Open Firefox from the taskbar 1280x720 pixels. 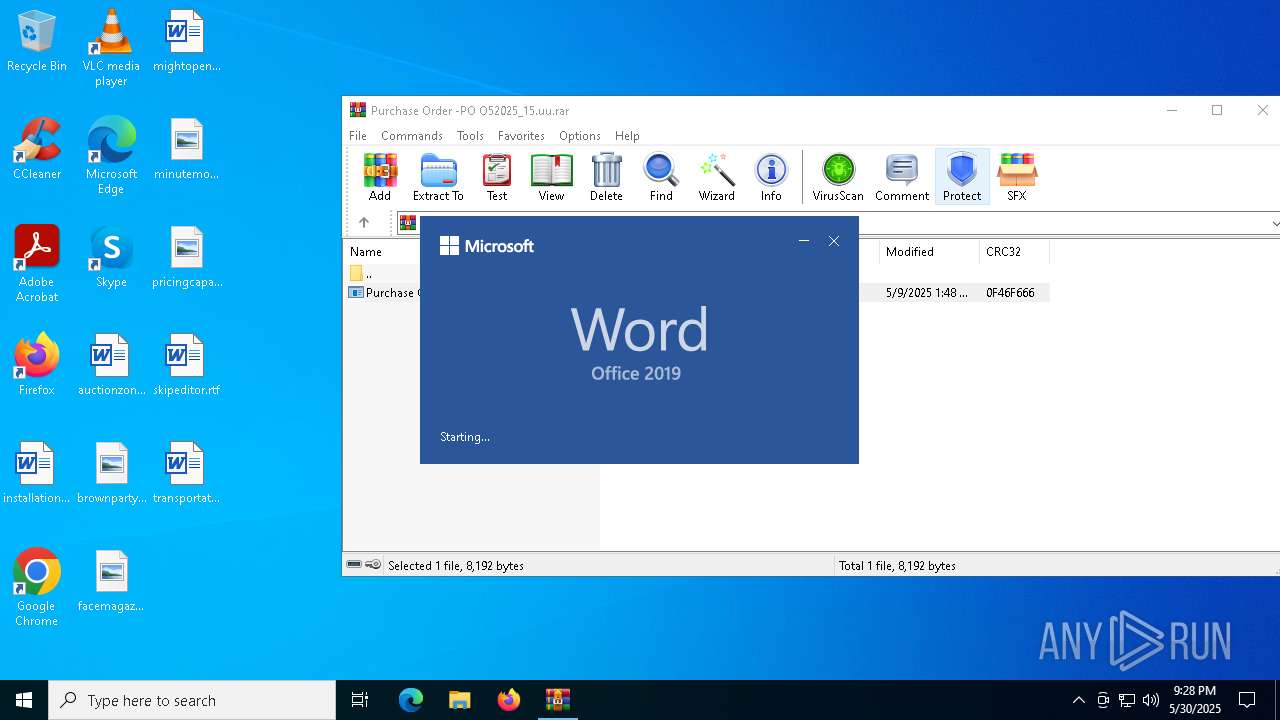click(x=509, y=700)
